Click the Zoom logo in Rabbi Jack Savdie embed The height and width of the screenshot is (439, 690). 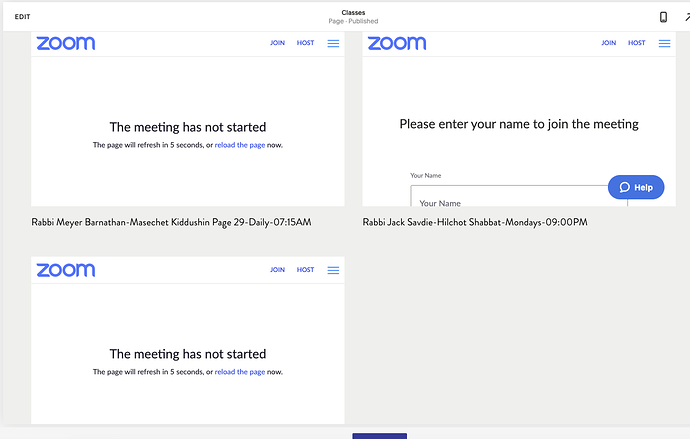(x=397, y=43)
